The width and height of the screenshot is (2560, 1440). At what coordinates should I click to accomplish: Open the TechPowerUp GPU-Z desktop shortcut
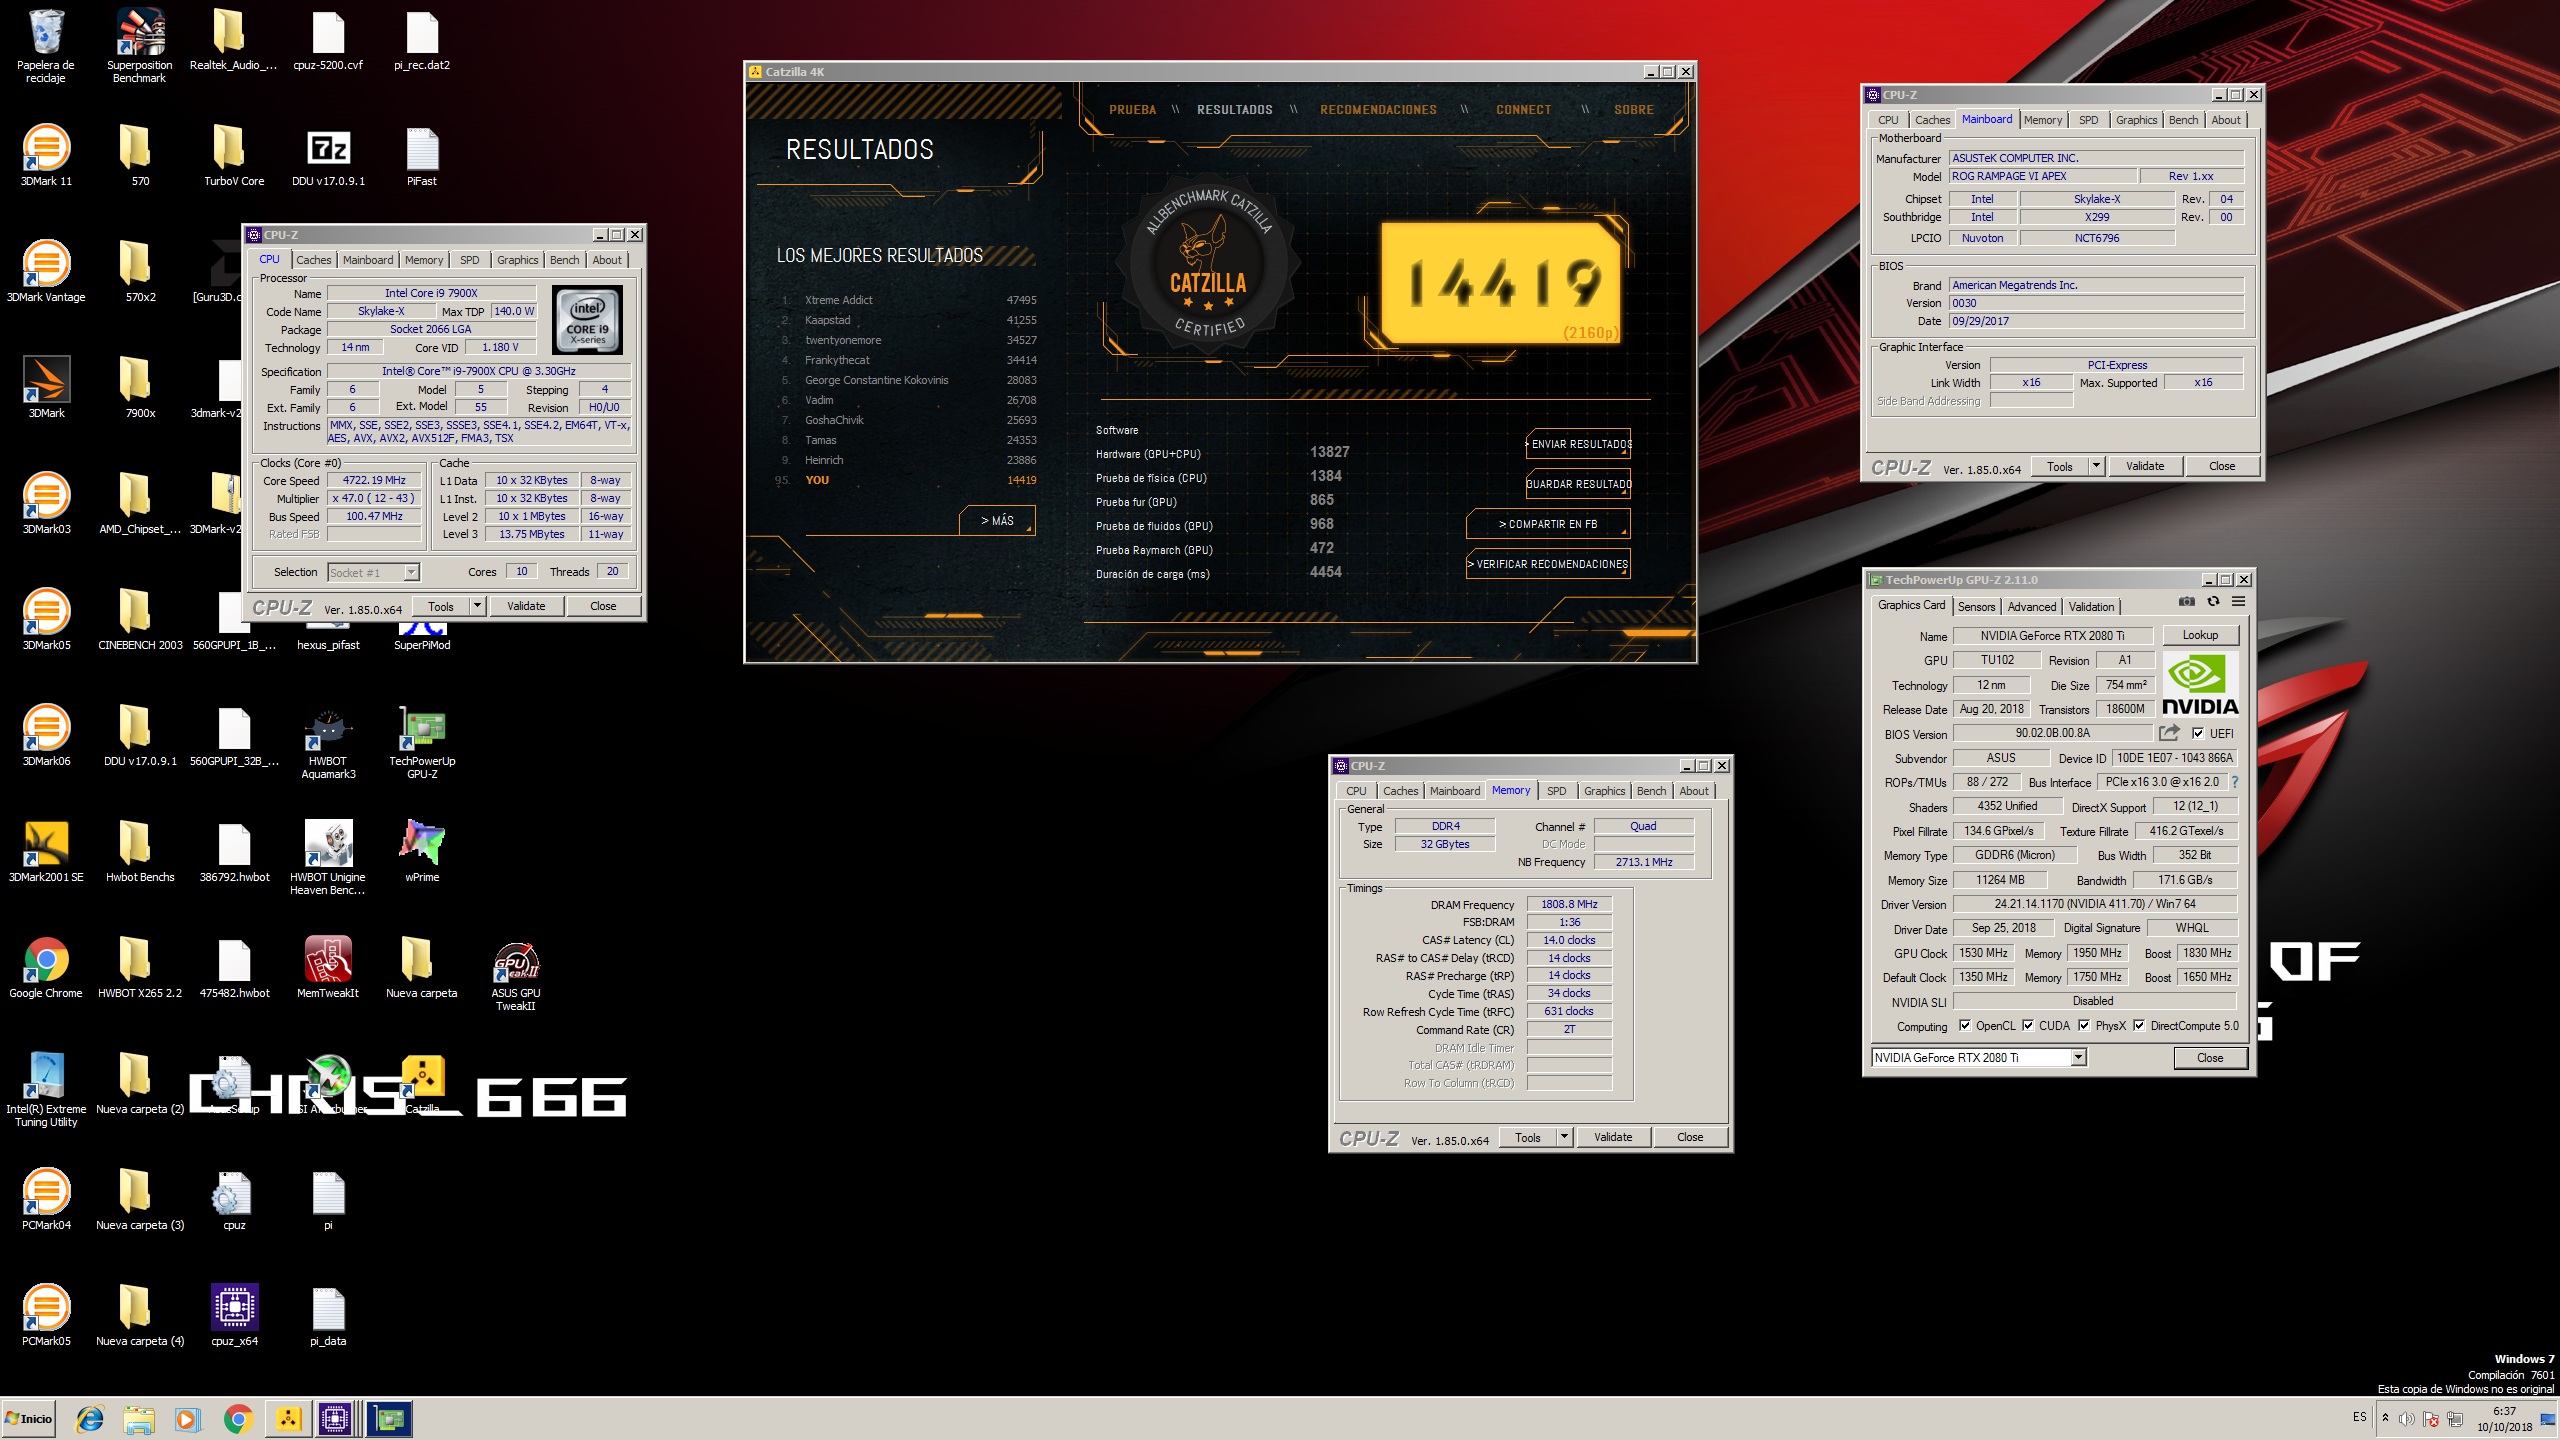(422, 745)
